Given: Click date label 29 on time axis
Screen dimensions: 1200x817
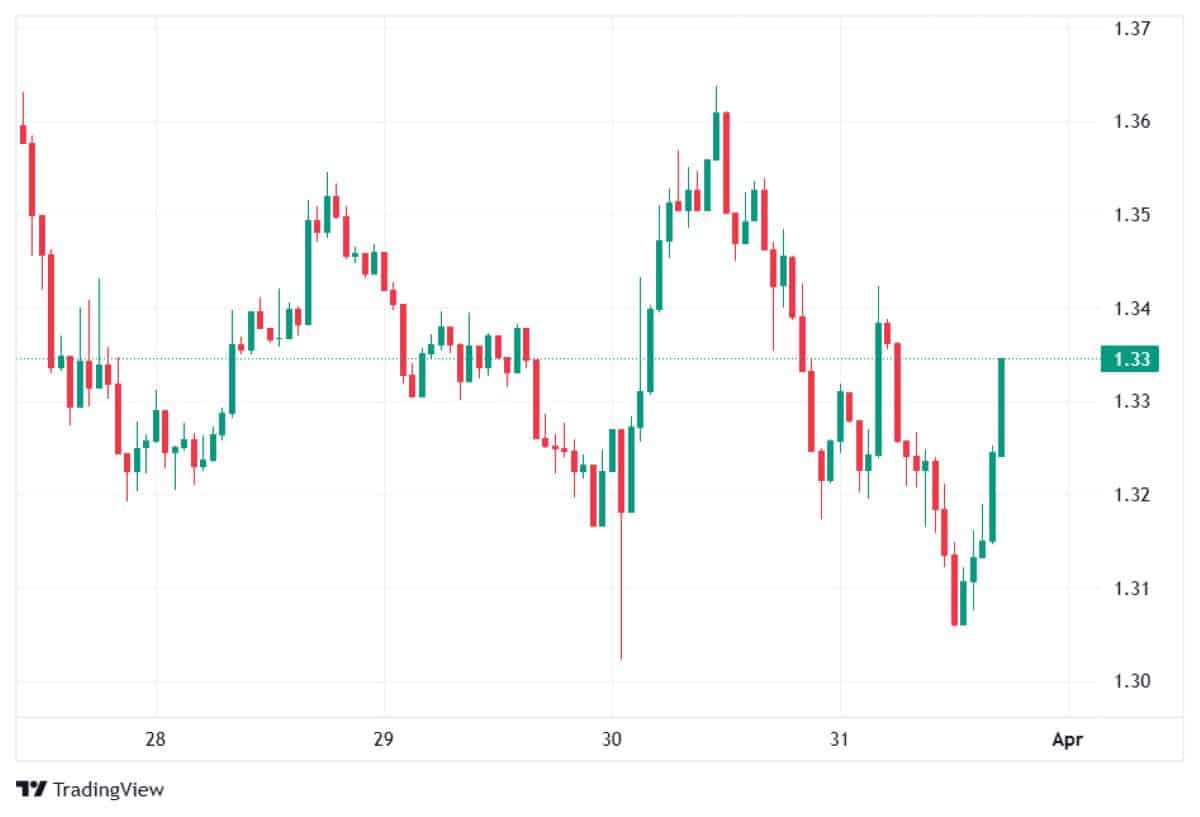Looking at the screenshot, I should [x=383, y=740].
